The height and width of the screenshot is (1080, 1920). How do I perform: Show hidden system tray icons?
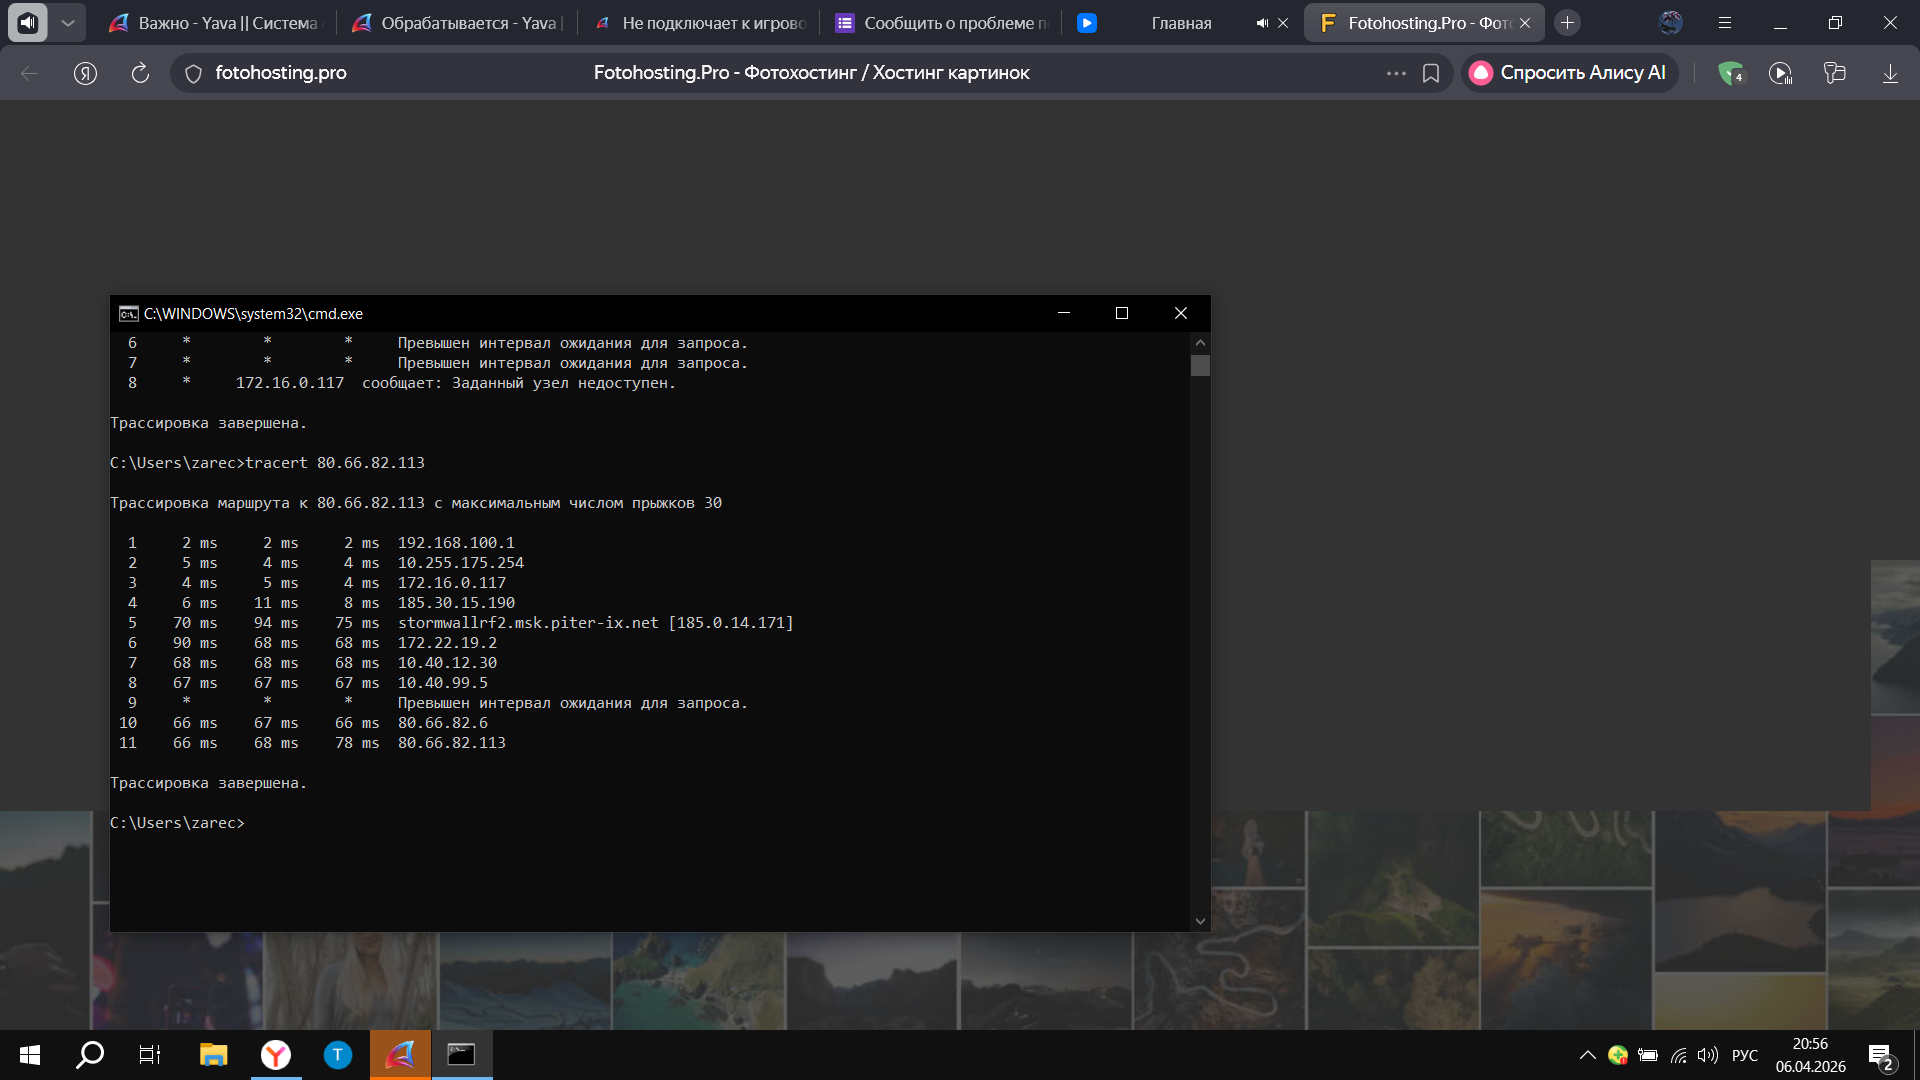click(x=1587, y=1055)
